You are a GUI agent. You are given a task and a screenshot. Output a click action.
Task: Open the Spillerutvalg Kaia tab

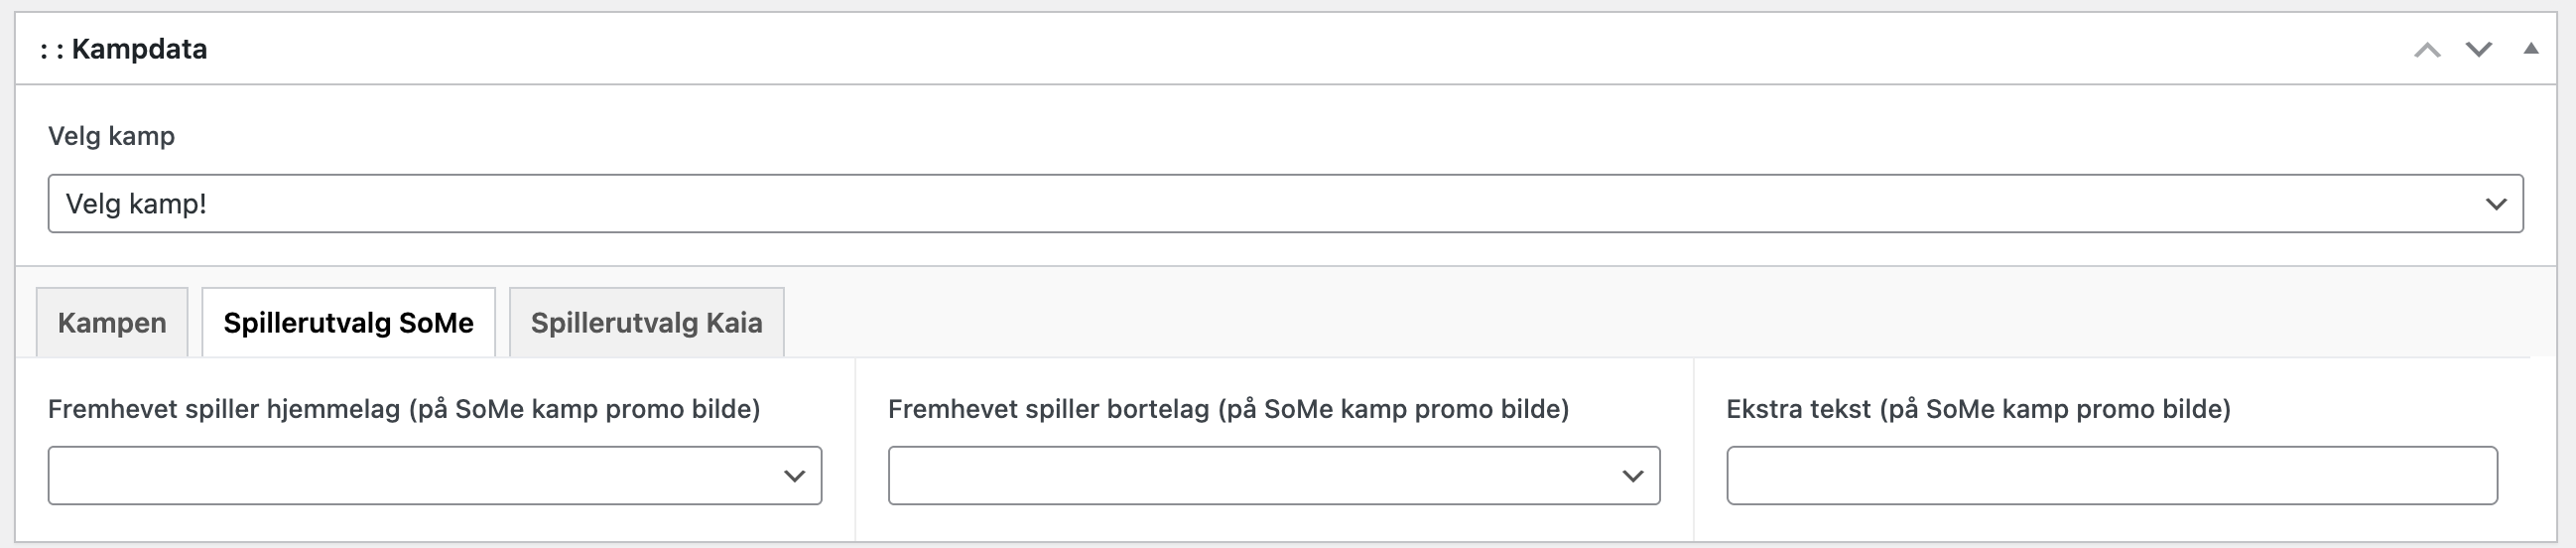646,323
